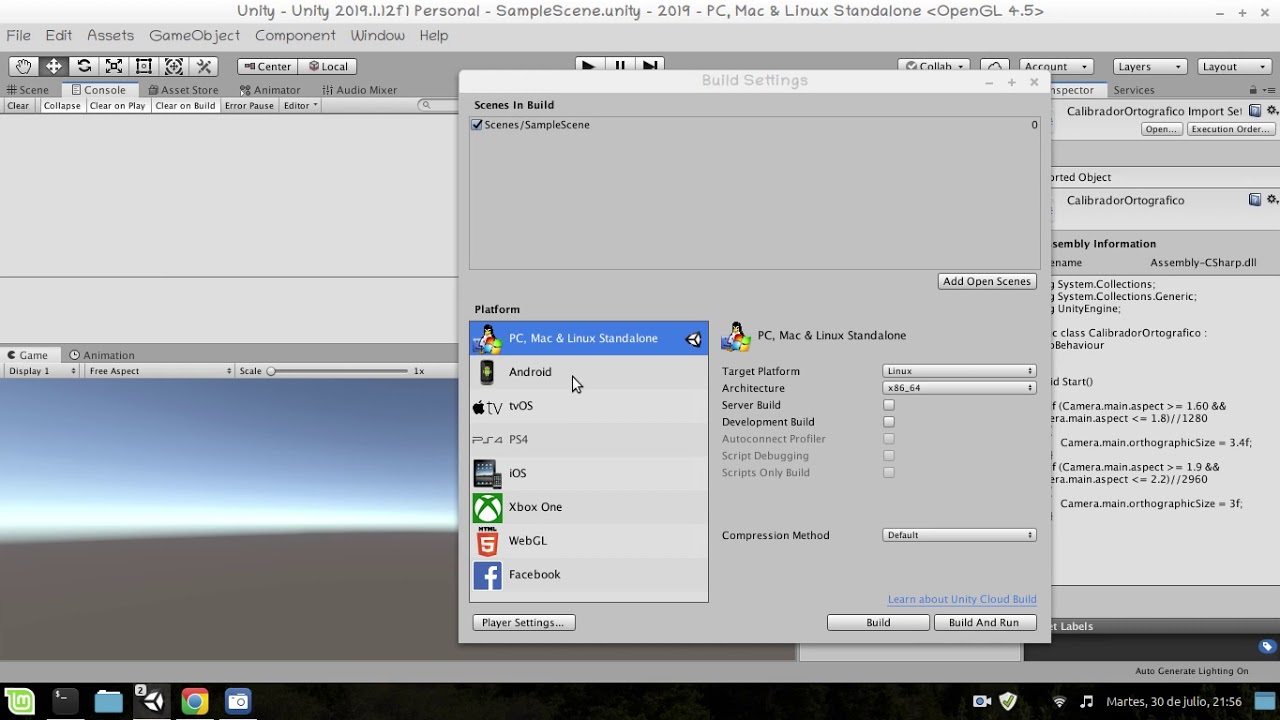Viewport: 1280px width, 720px height.
Task: Click the Step frame button
Action: point(650,66)
